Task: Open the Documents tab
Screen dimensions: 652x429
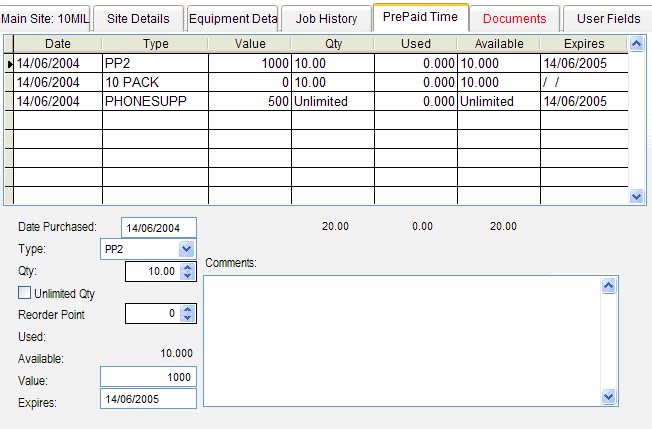Action: point(514,18)
